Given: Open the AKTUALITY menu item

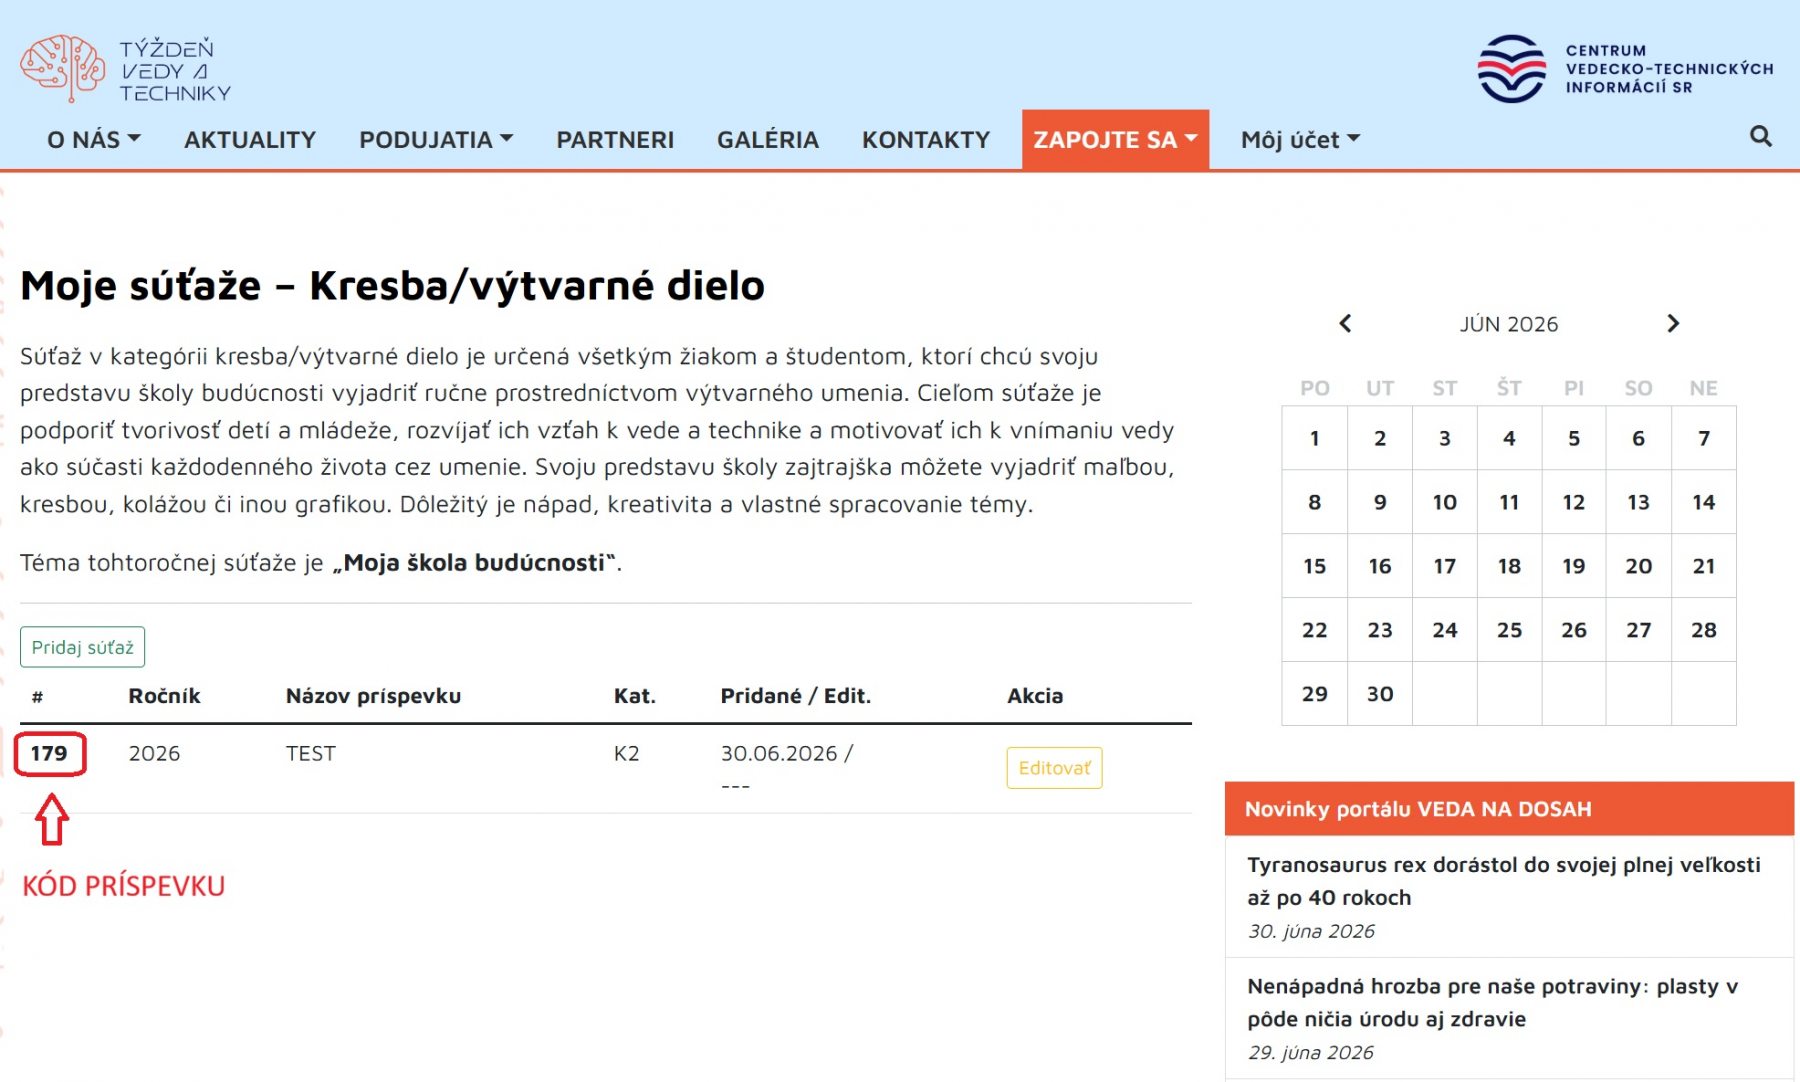Looking at the screenshot, I should pos(250,139).
